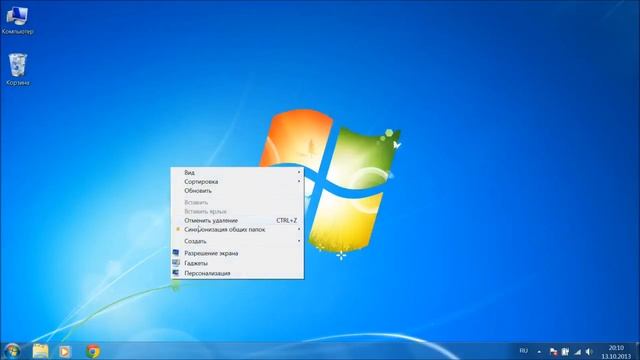Expand the arrow beside Вид
This screenshot has height=360, width=640.
tap(299, 172)
